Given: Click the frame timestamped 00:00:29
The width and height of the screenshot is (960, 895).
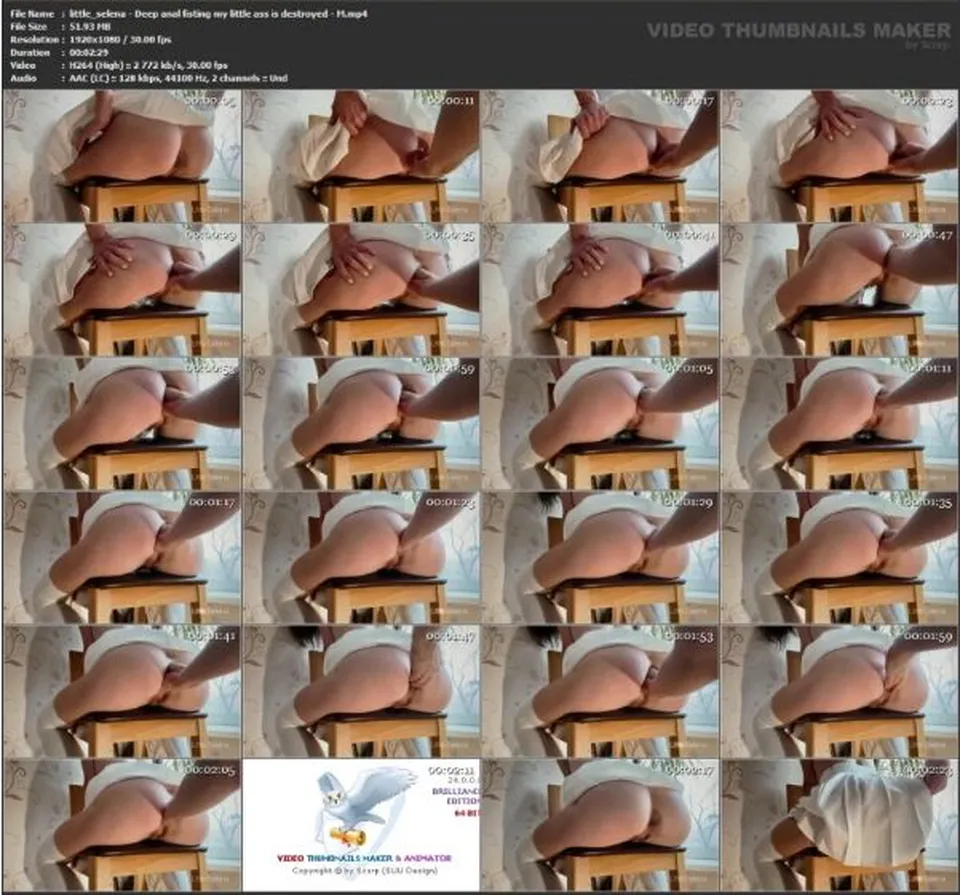Looking at the screenshot, I should click(122, 290).
